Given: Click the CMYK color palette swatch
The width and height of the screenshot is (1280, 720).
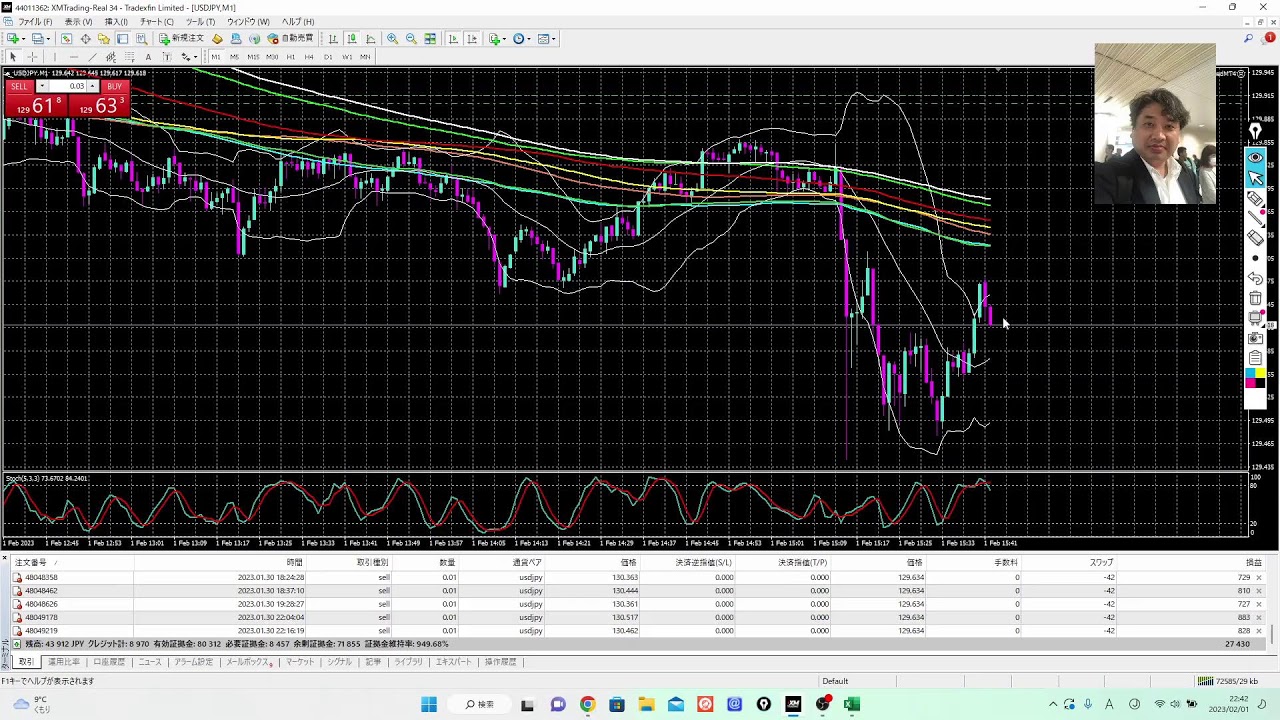Looking at the screenshot, I should (1255, 378).
